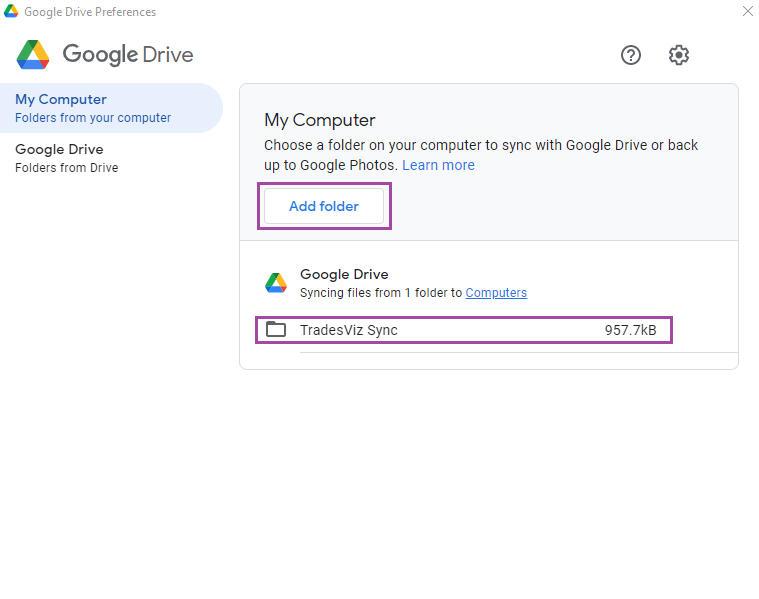Click the Google Drive heading above Syncing files

coord(344,274)
